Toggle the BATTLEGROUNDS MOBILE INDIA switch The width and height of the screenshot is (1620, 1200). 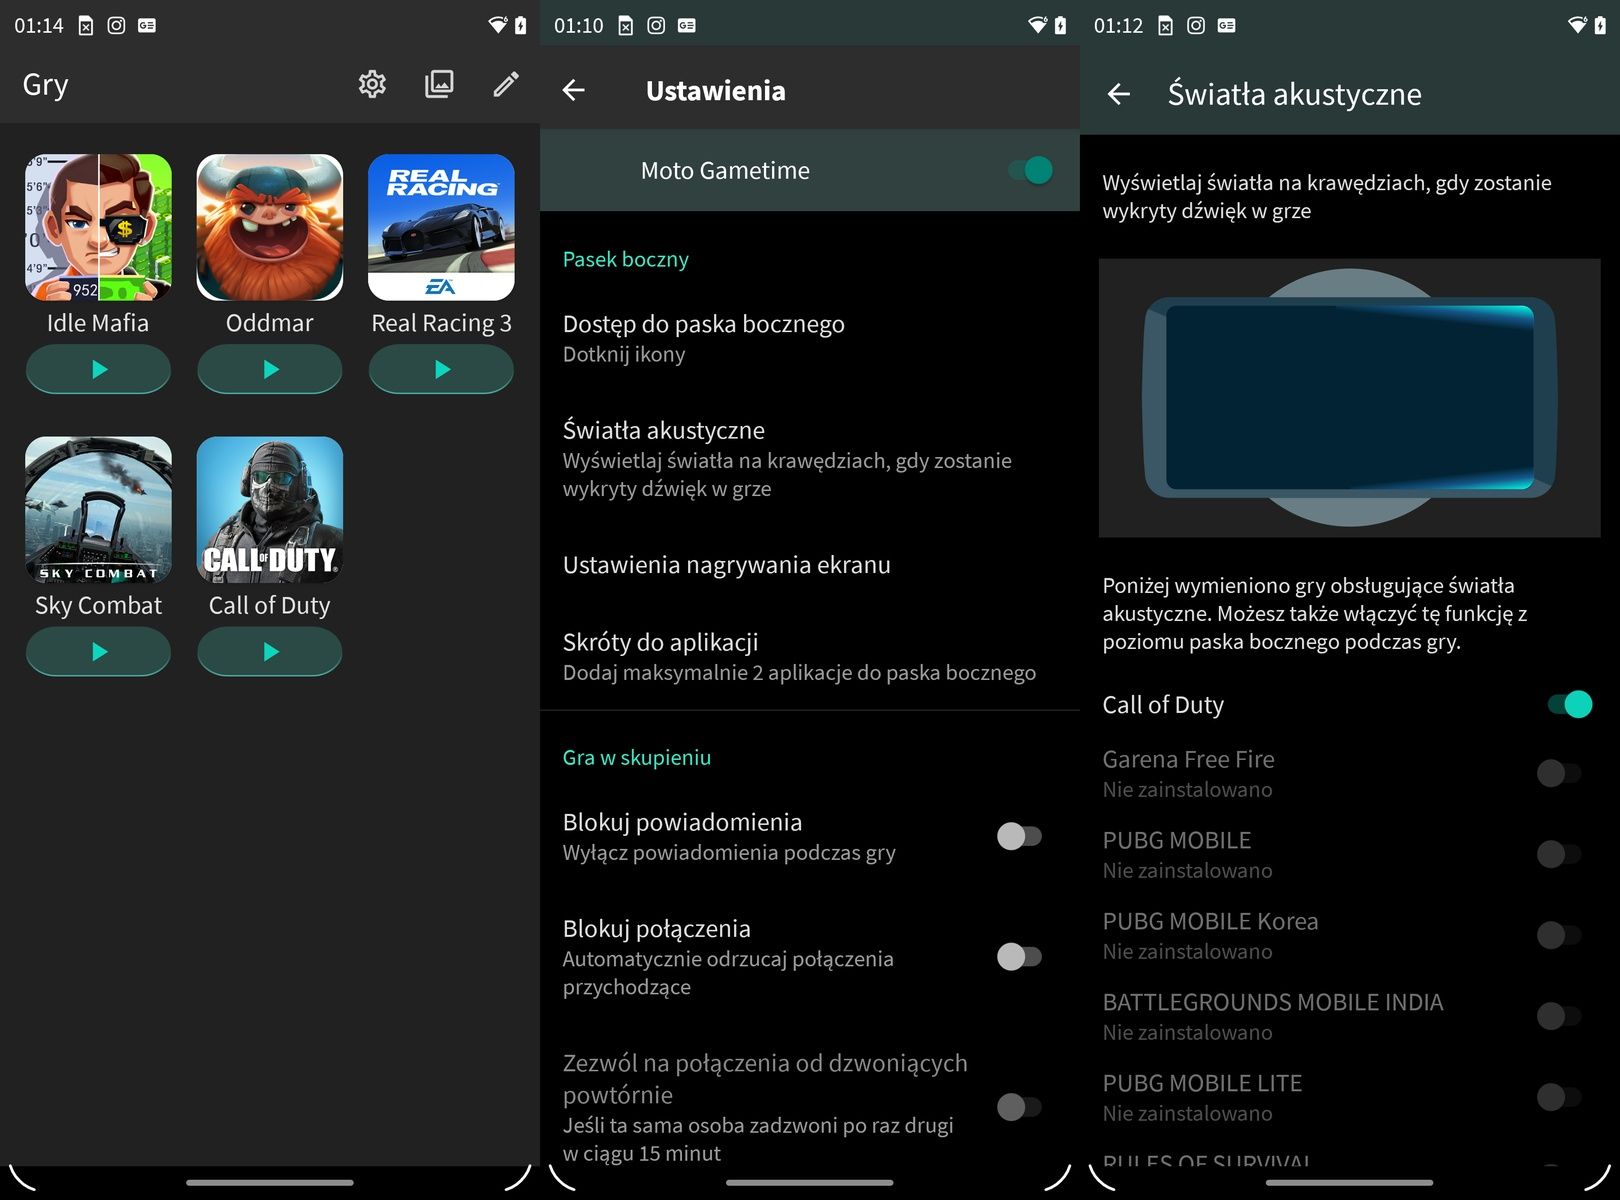coord(1559,1016)
